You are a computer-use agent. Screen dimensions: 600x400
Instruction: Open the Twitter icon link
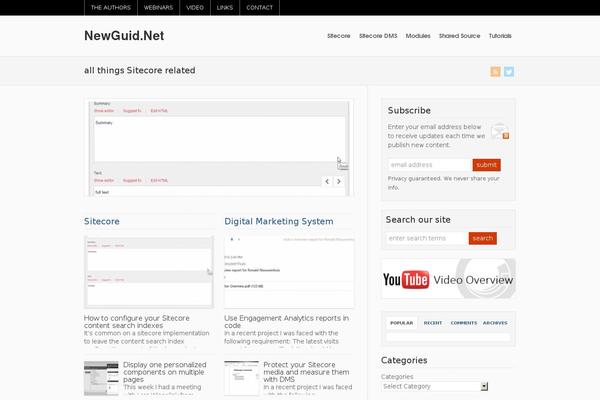click(509, 72)
